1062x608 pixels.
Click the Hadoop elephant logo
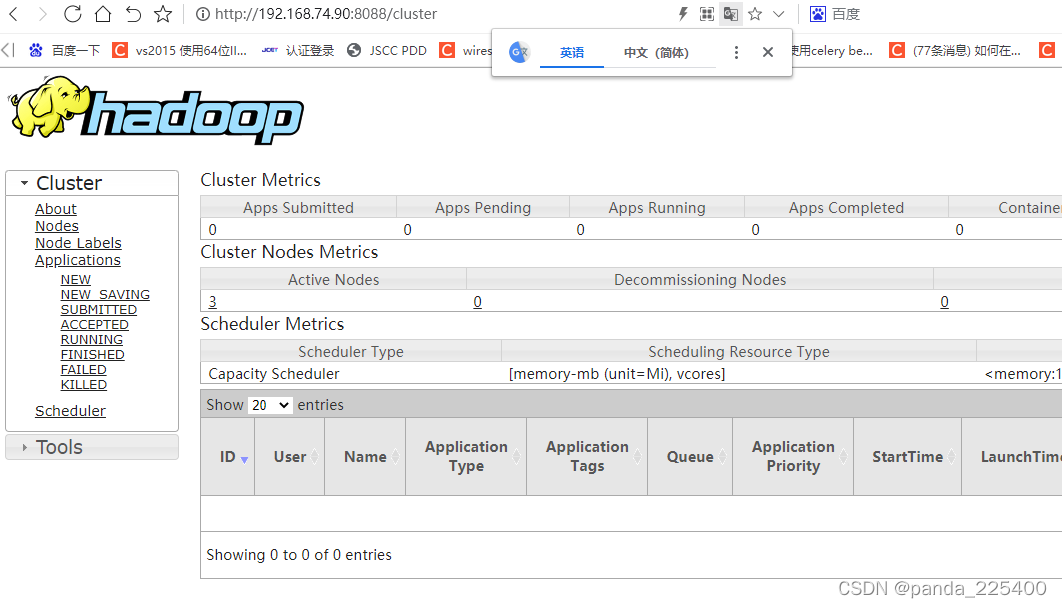click(156, 110)
